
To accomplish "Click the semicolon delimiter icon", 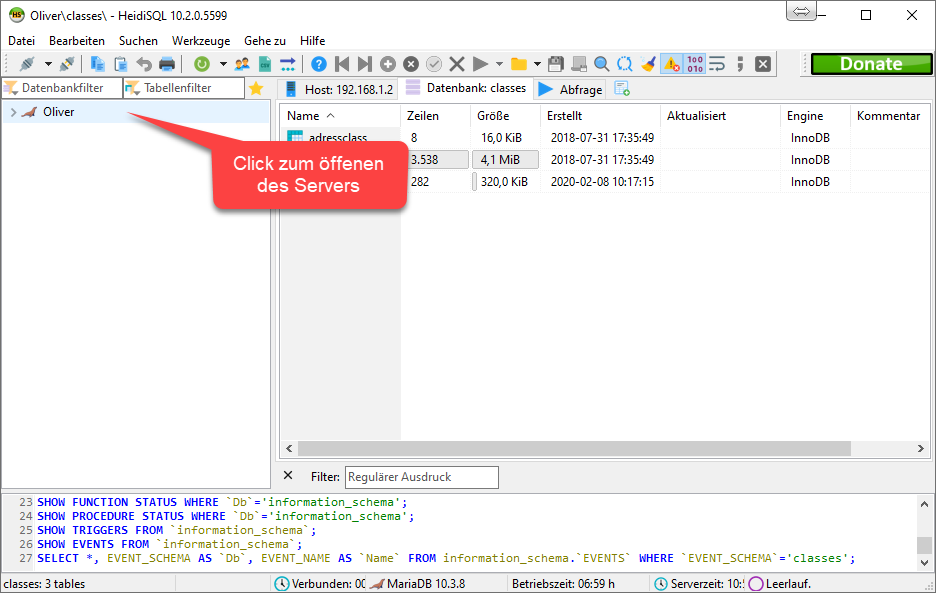I will pos(740,64).
